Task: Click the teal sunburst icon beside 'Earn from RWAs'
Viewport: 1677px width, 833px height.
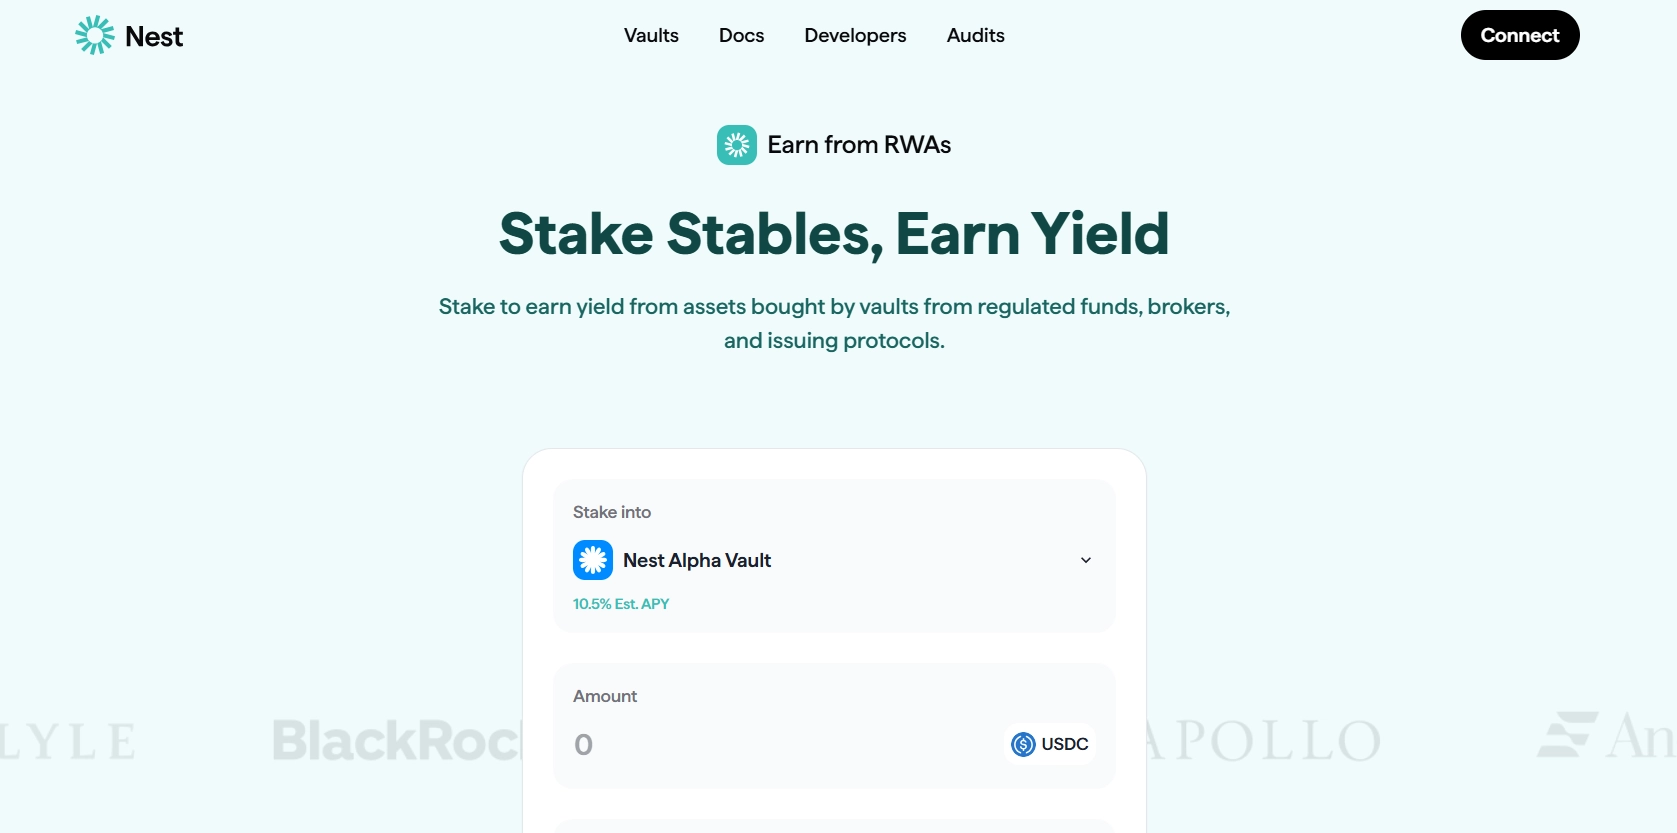Action: tap(736, 144)
